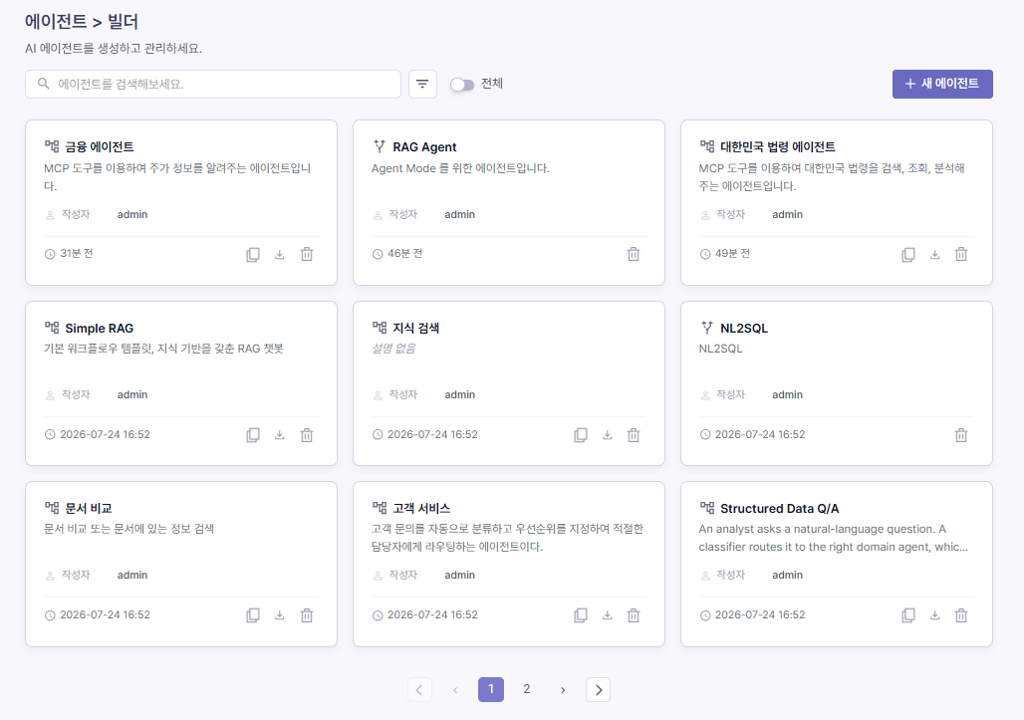The height and width of the screenshot is (720, 1024).
Task: Delete the 고객 서비스 agent
Action: tap(633, 615)
